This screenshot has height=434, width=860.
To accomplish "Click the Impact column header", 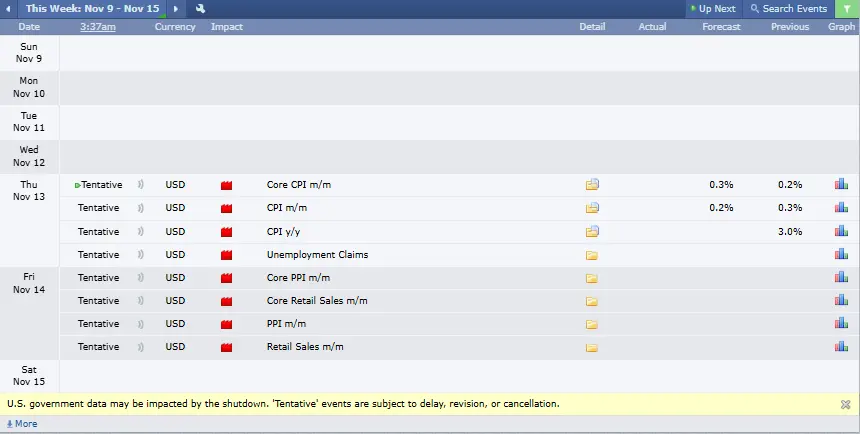I will [227, 26].
